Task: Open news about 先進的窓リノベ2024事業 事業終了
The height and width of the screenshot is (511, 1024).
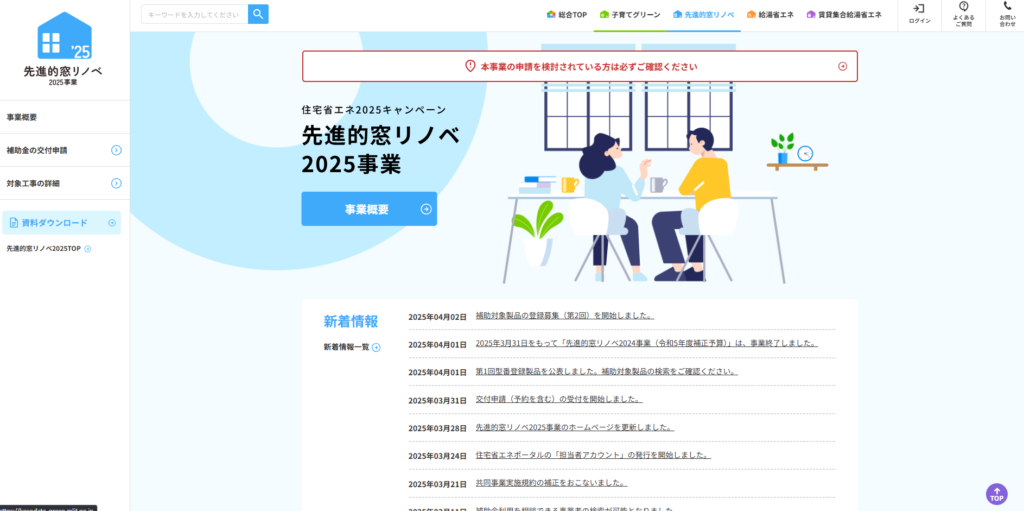Action: [x=647, y=343]
